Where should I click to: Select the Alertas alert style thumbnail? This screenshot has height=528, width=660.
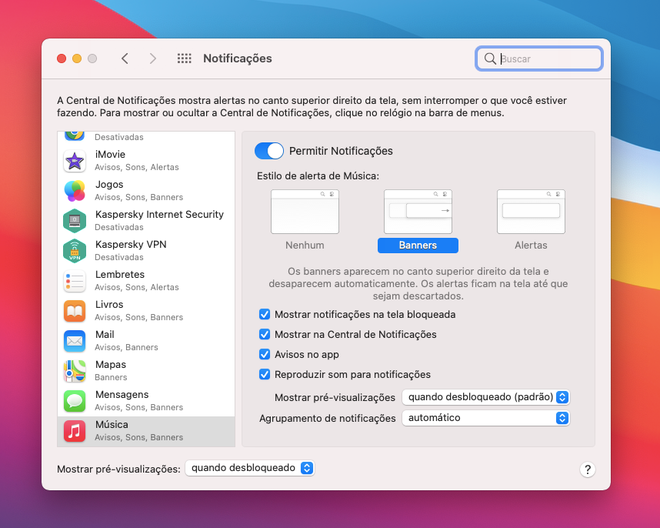click(531, 211)
